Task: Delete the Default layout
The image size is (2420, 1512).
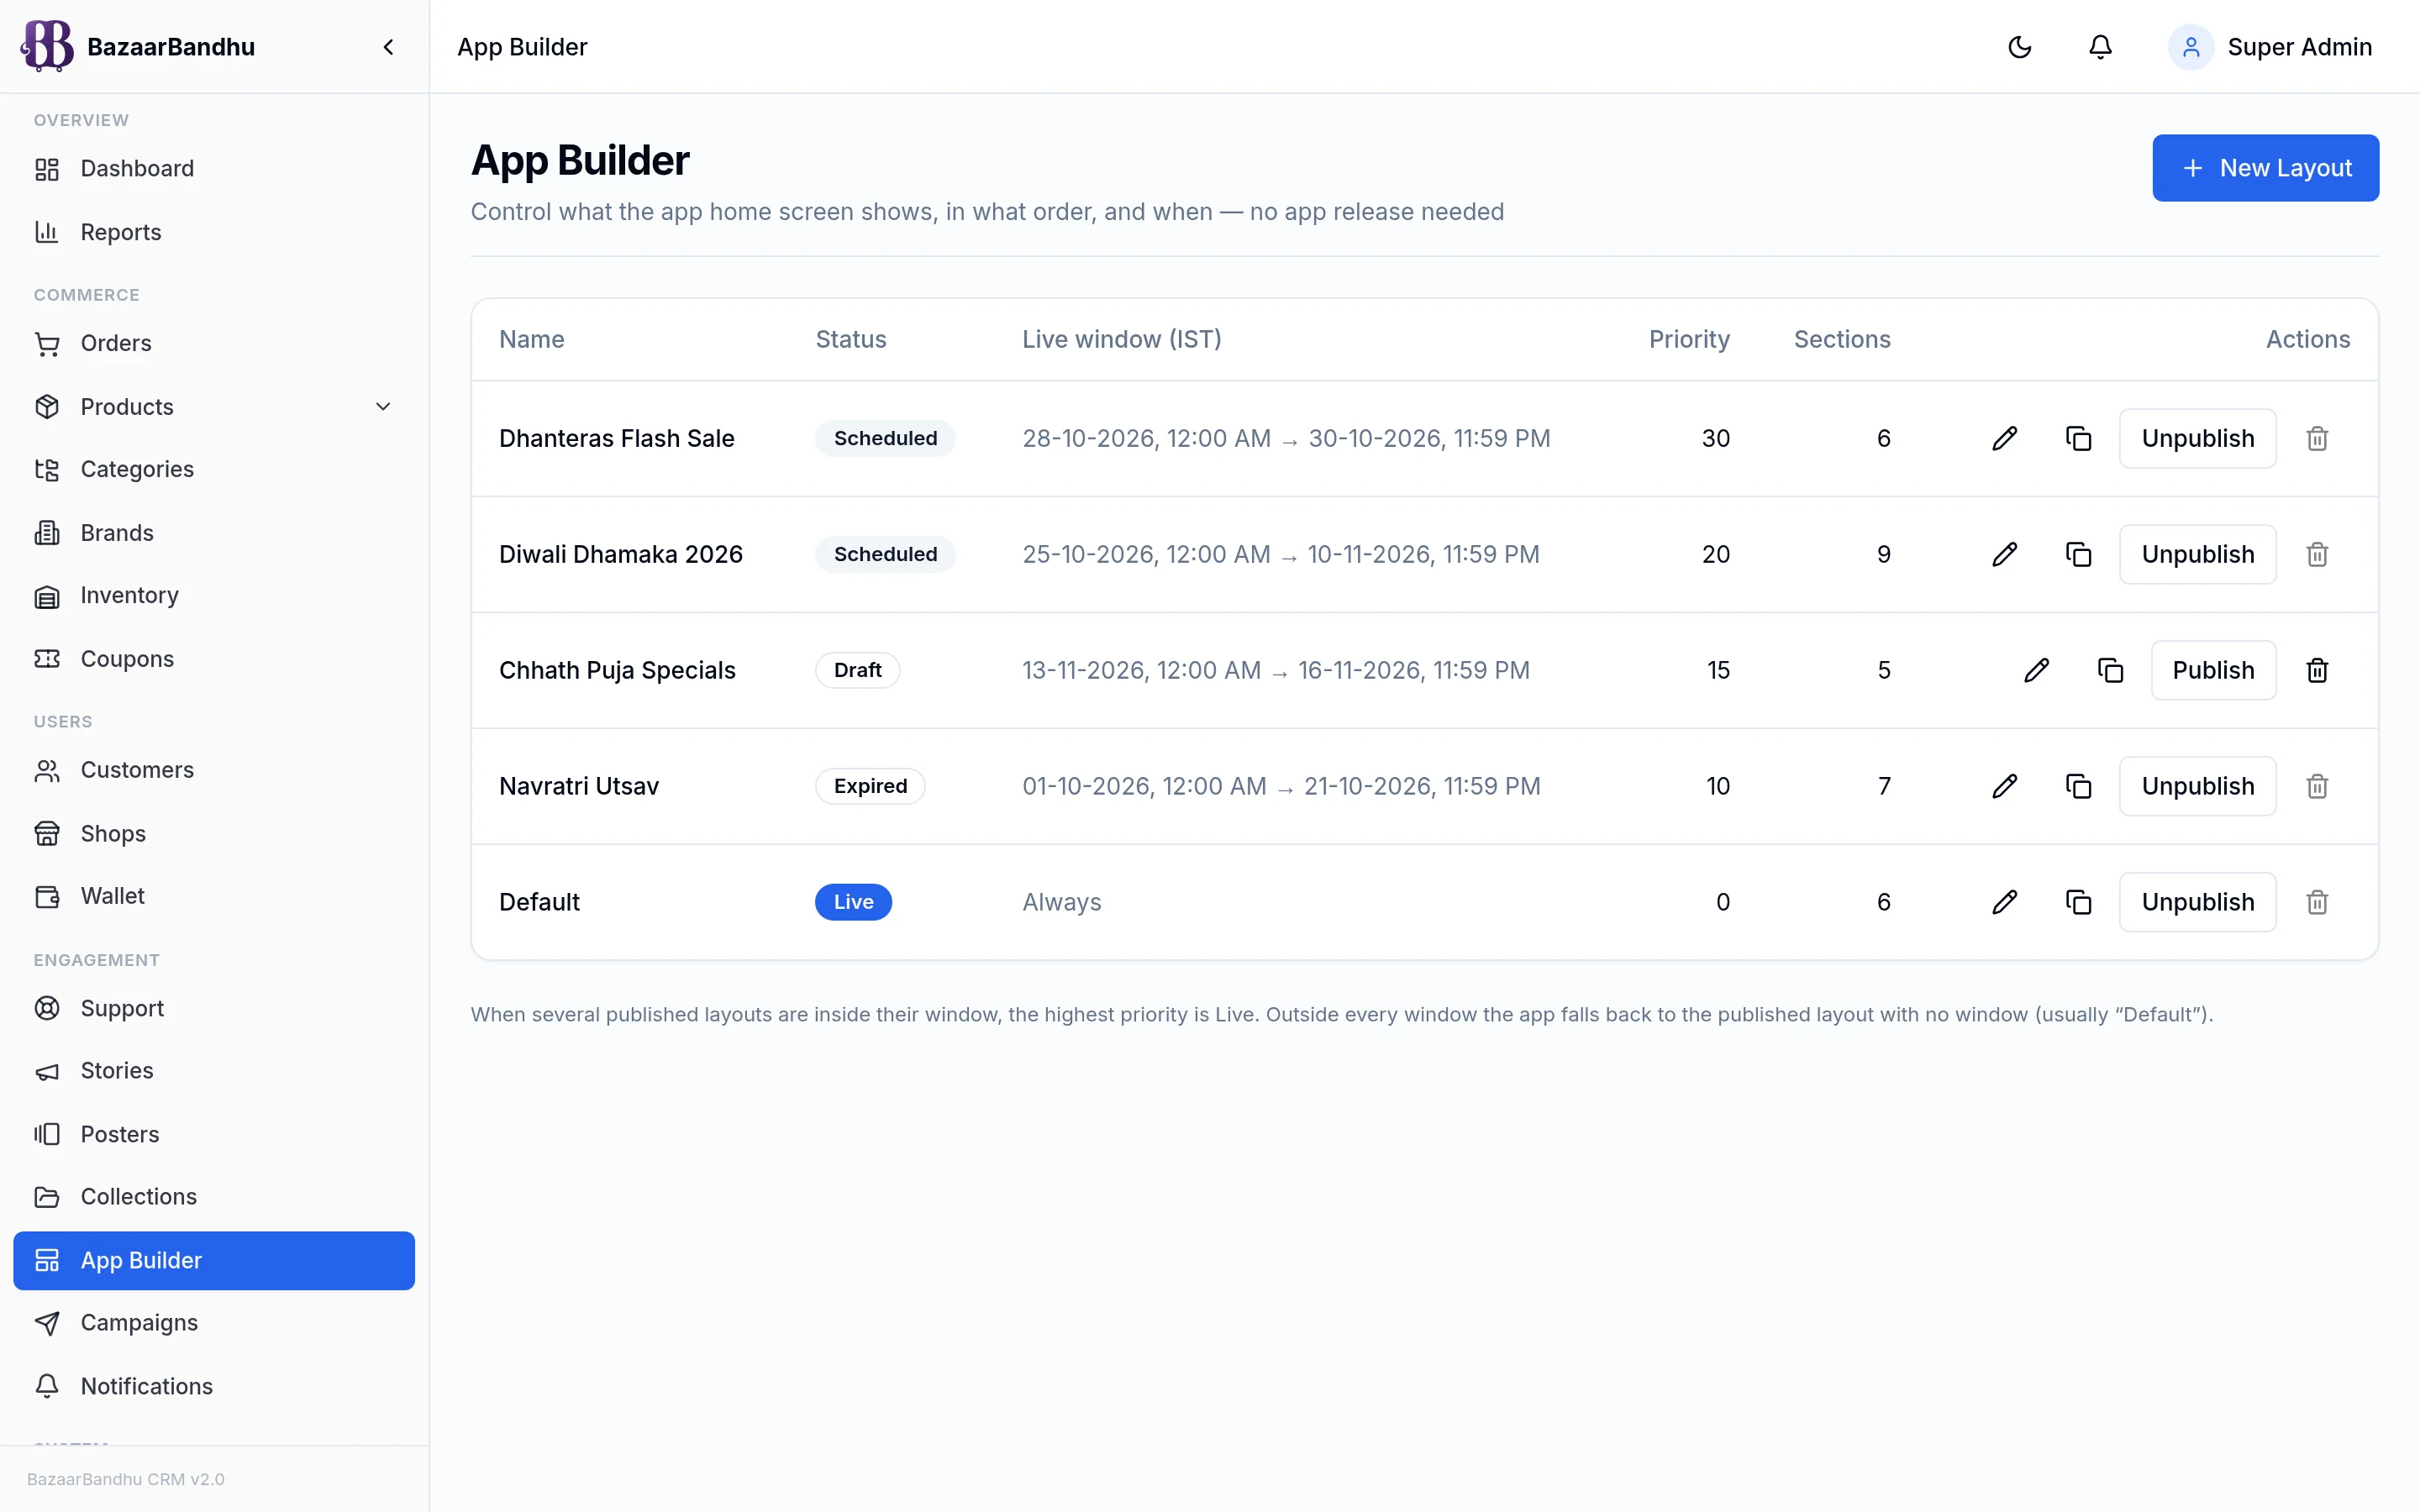Action: click(2317, 902)
